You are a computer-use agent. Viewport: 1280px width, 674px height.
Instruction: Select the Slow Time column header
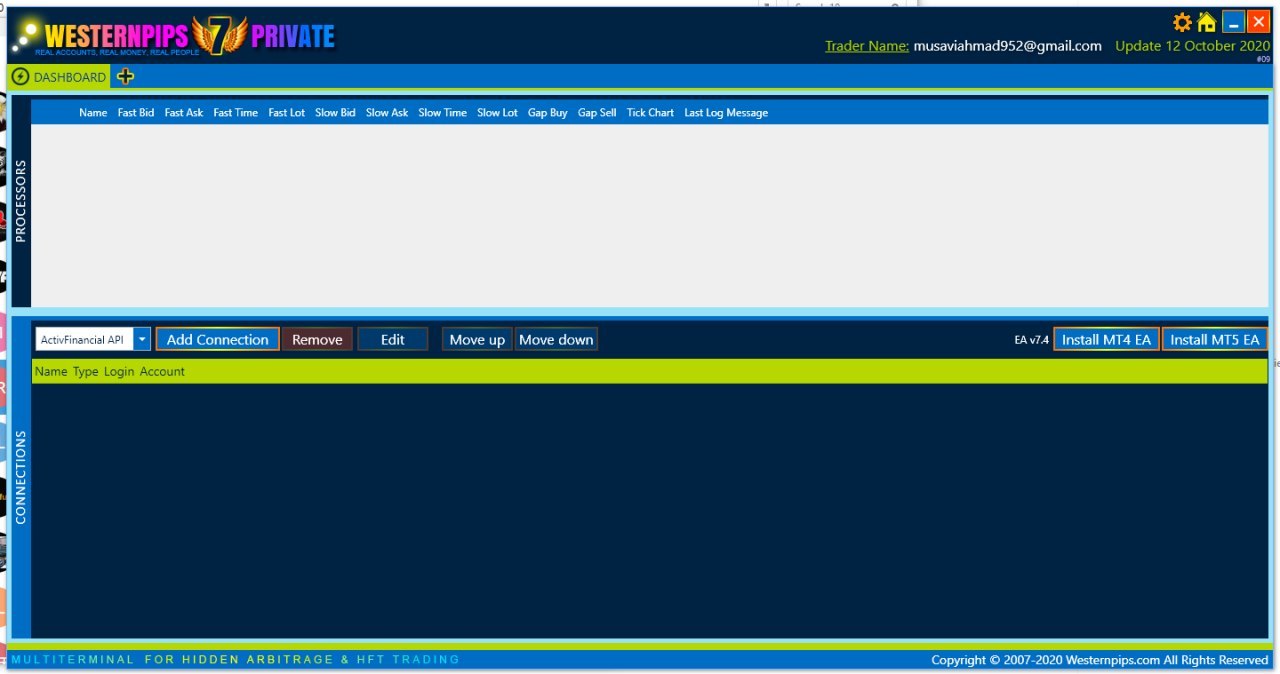tap(443, 113)
